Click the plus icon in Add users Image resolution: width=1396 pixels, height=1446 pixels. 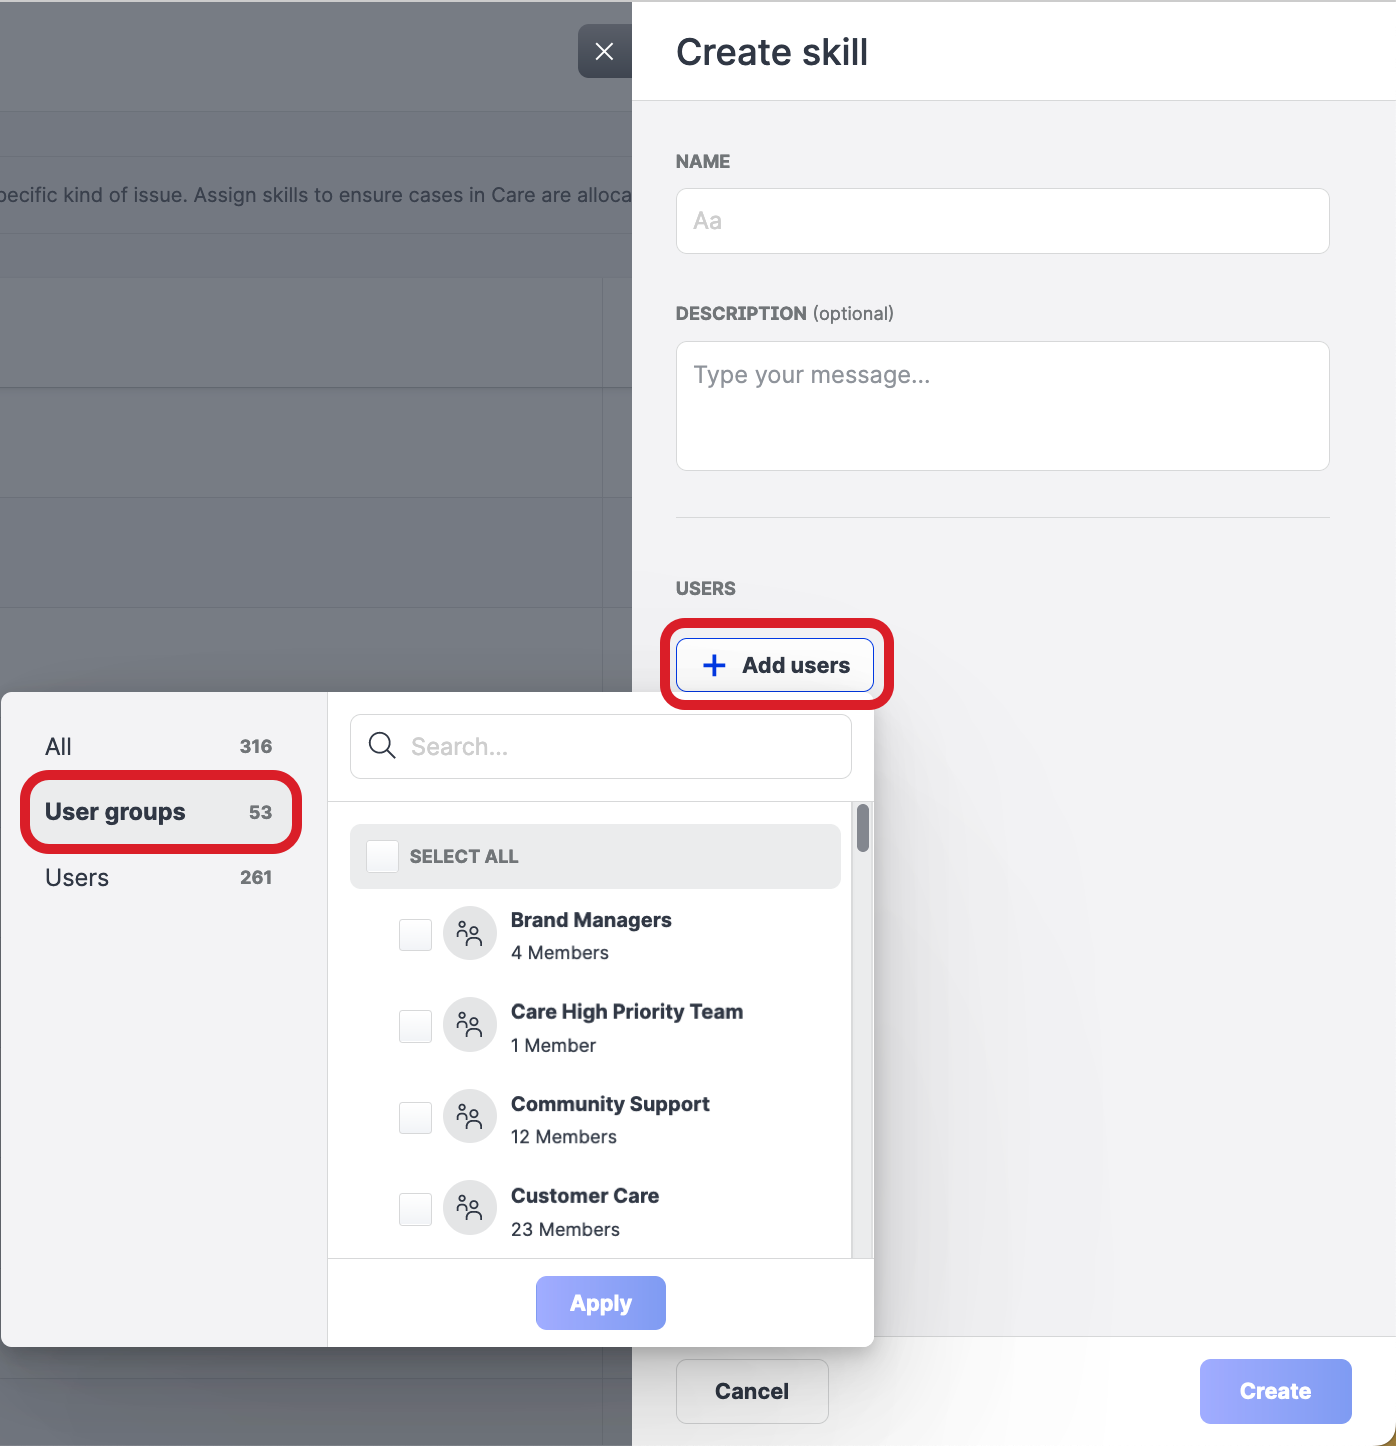[x=714, y=665]
